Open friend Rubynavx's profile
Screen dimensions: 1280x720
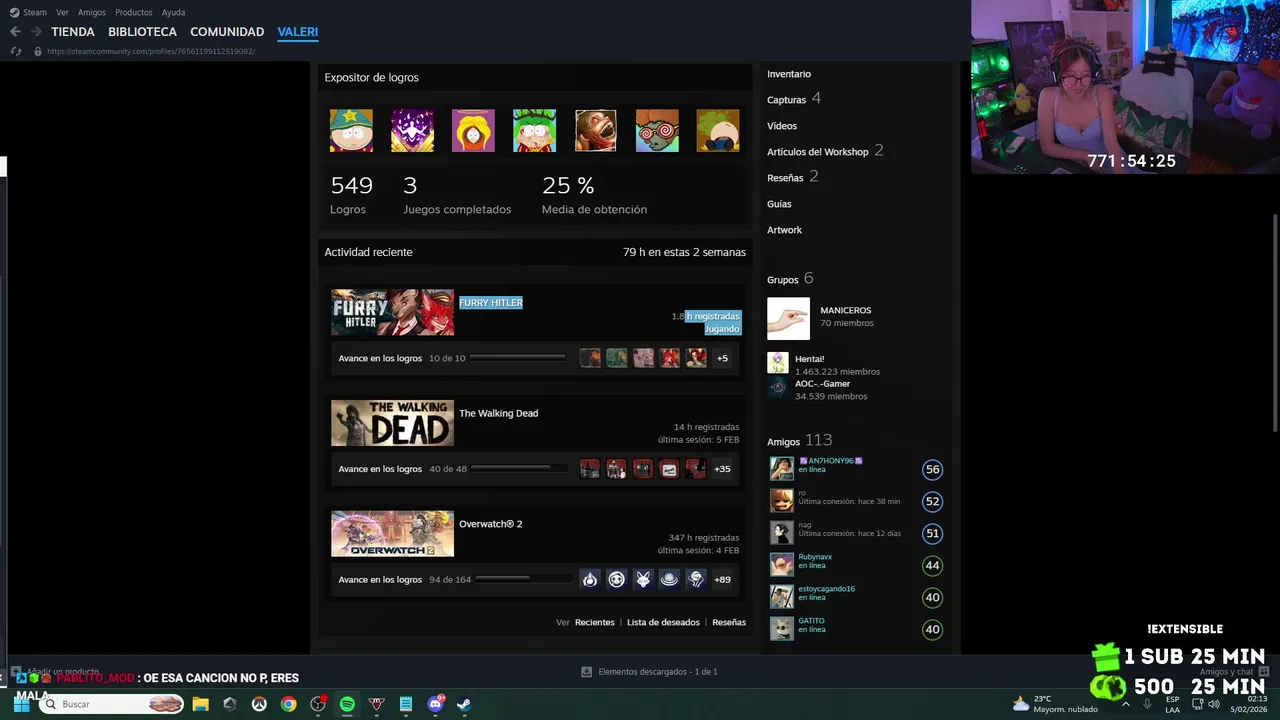[815, 557]
